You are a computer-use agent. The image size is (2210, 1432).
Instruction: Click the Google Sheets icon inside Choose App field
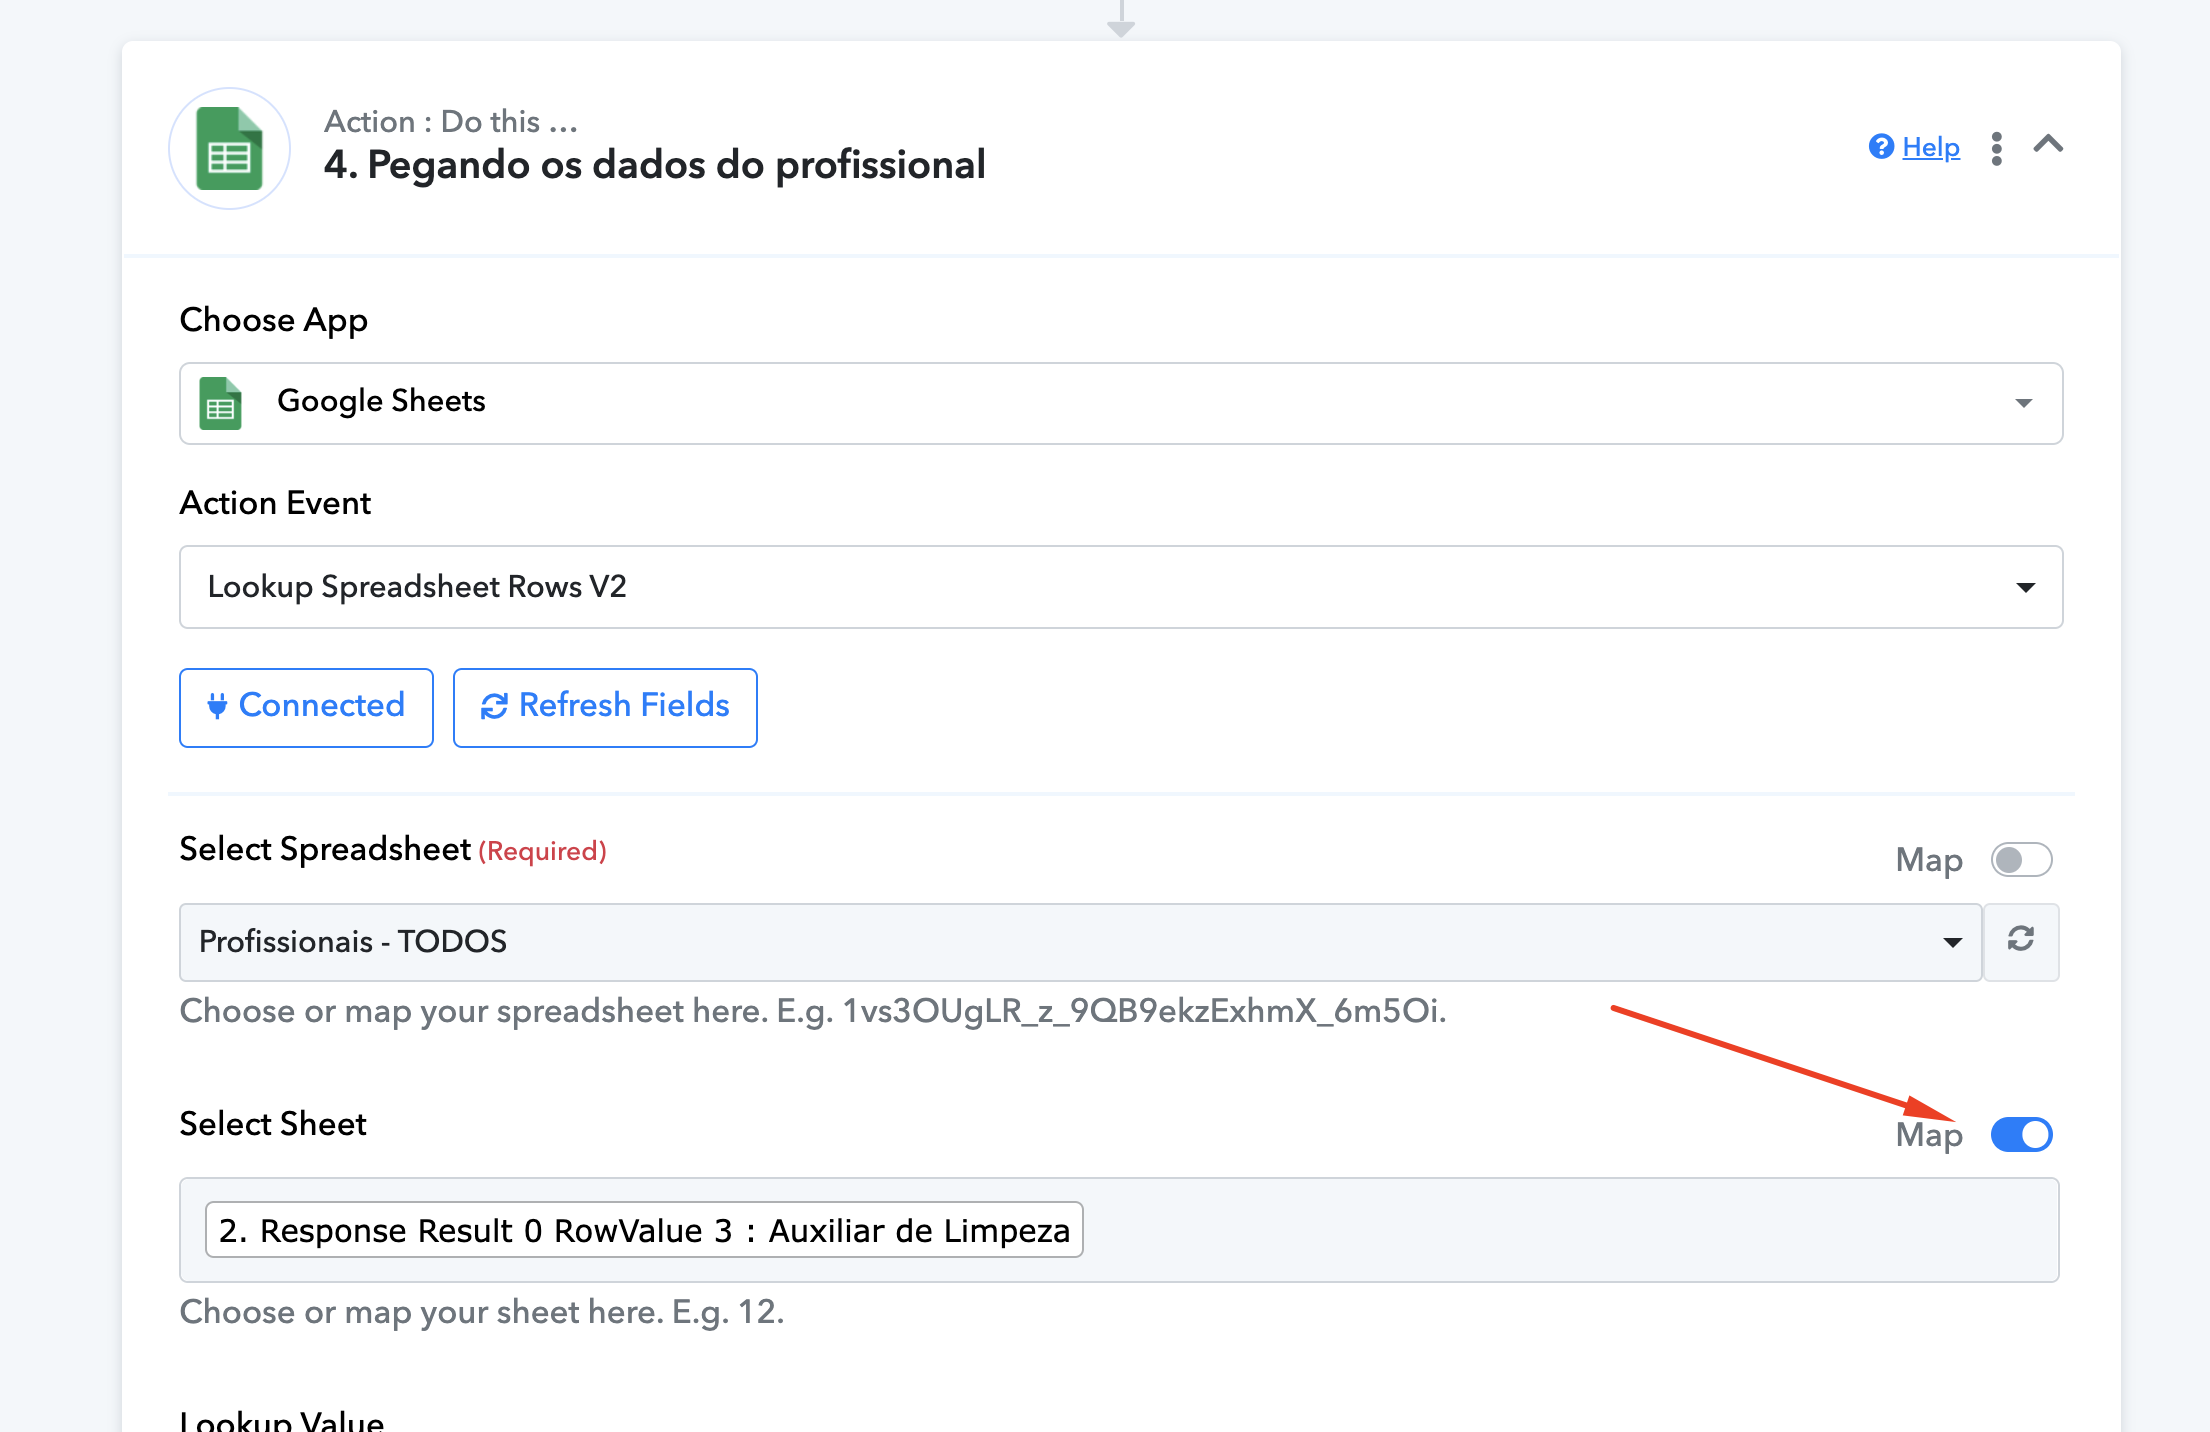(x=220, y=403)
